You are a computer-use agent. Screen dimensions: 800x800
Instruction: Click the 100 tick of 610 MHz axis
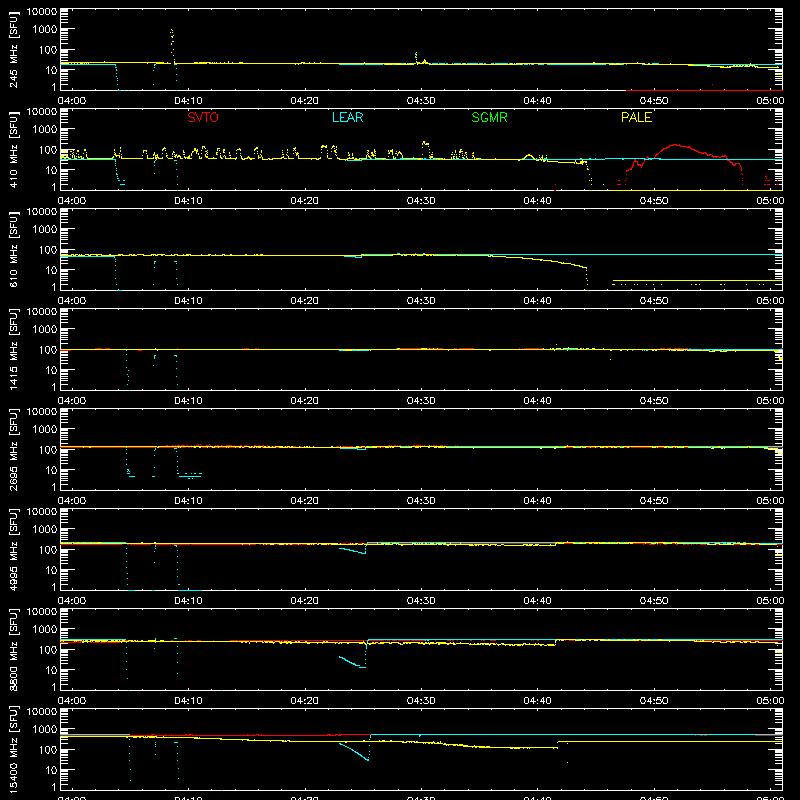coord(48,250)
